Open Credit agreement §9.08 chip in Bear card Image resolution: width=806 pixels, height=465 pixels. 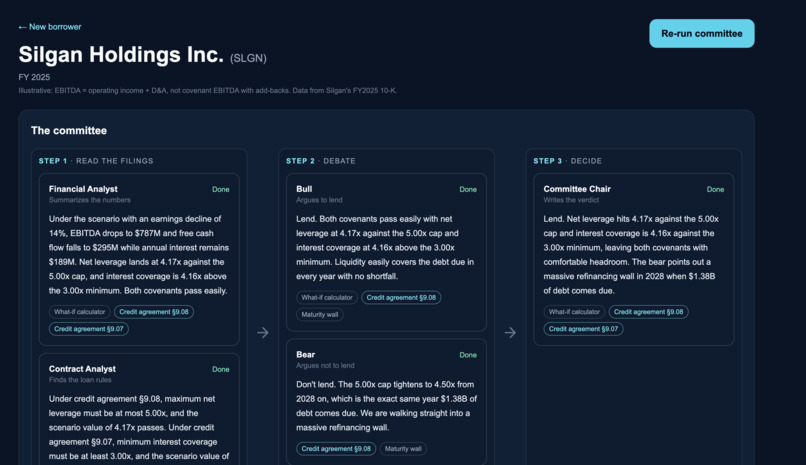pyautogui.click(x=336, y=449)
